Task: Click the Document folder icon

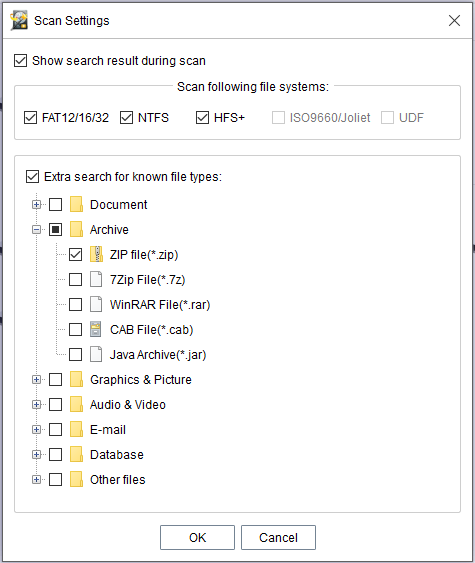Action: point(76,204)
